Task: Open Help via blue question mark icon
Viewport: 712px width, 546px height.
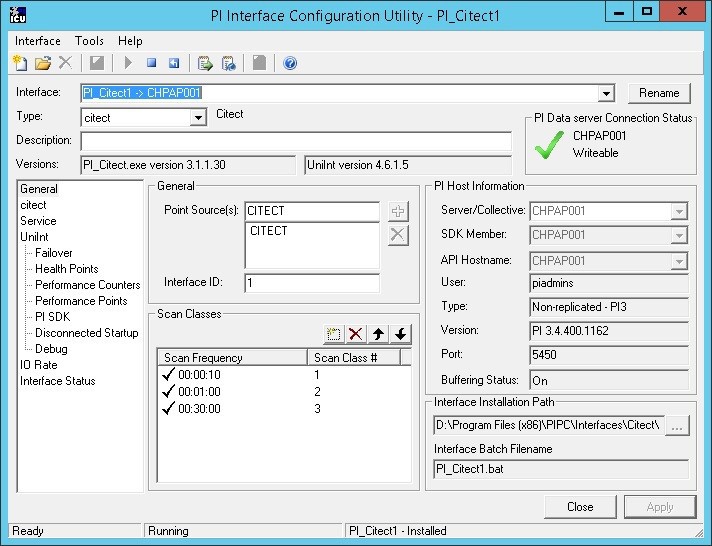Action: click(290, 63)
